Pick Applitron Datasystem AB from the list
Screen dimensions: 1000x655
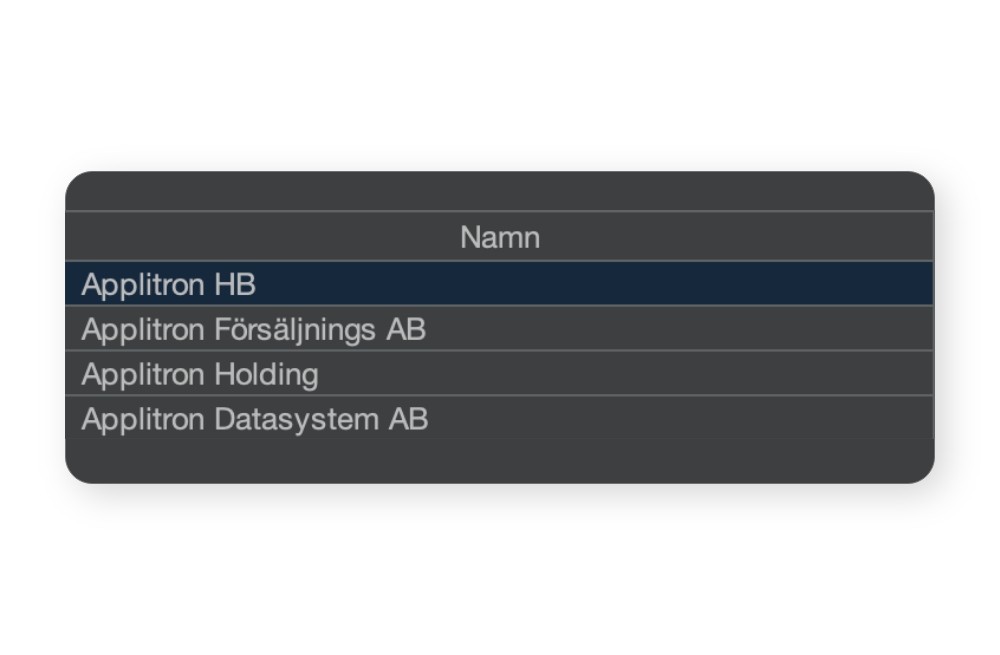tap(499, 418)
